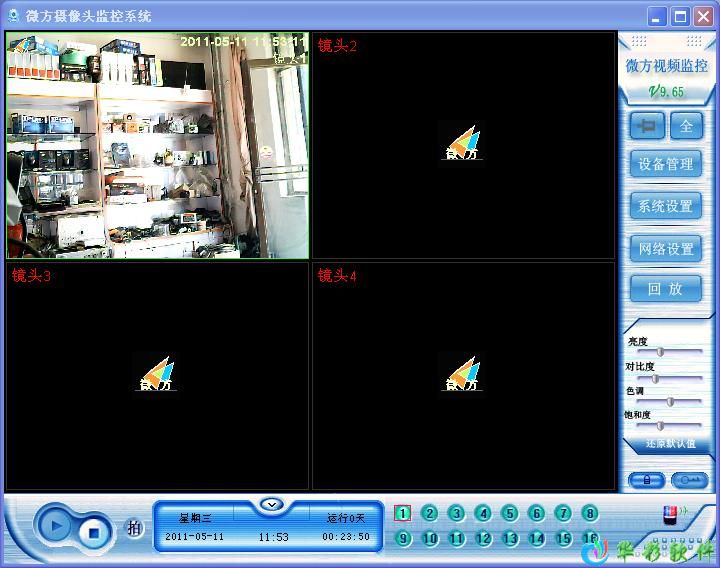Open 设备管理 device management
Image resolution: width=720 pixels, height=568 pixels.
[666, 164]
